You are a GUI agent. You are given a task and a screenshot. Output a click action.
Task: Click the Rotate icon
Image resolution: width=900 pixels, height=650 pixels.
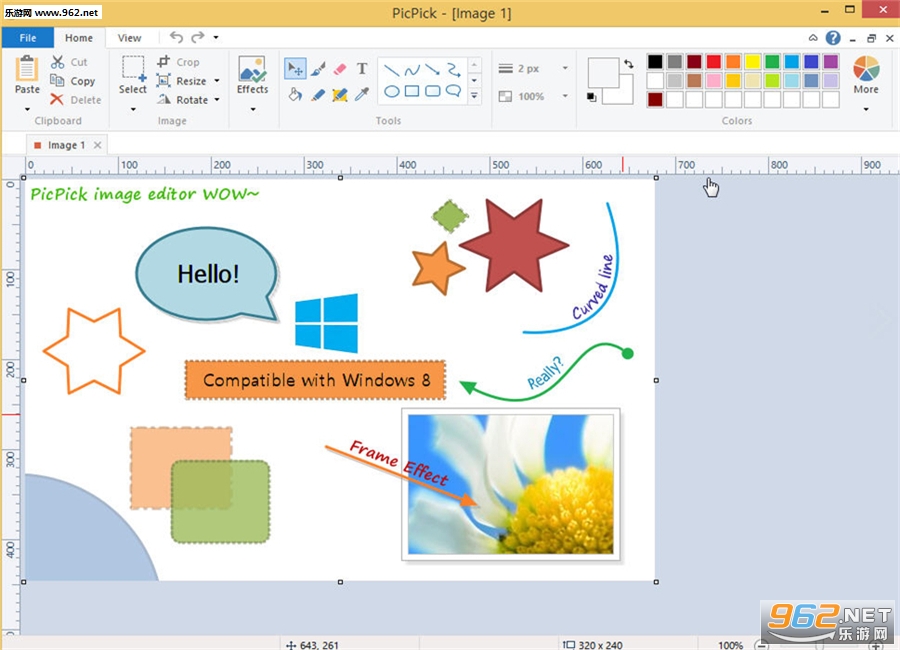(164, 99)
